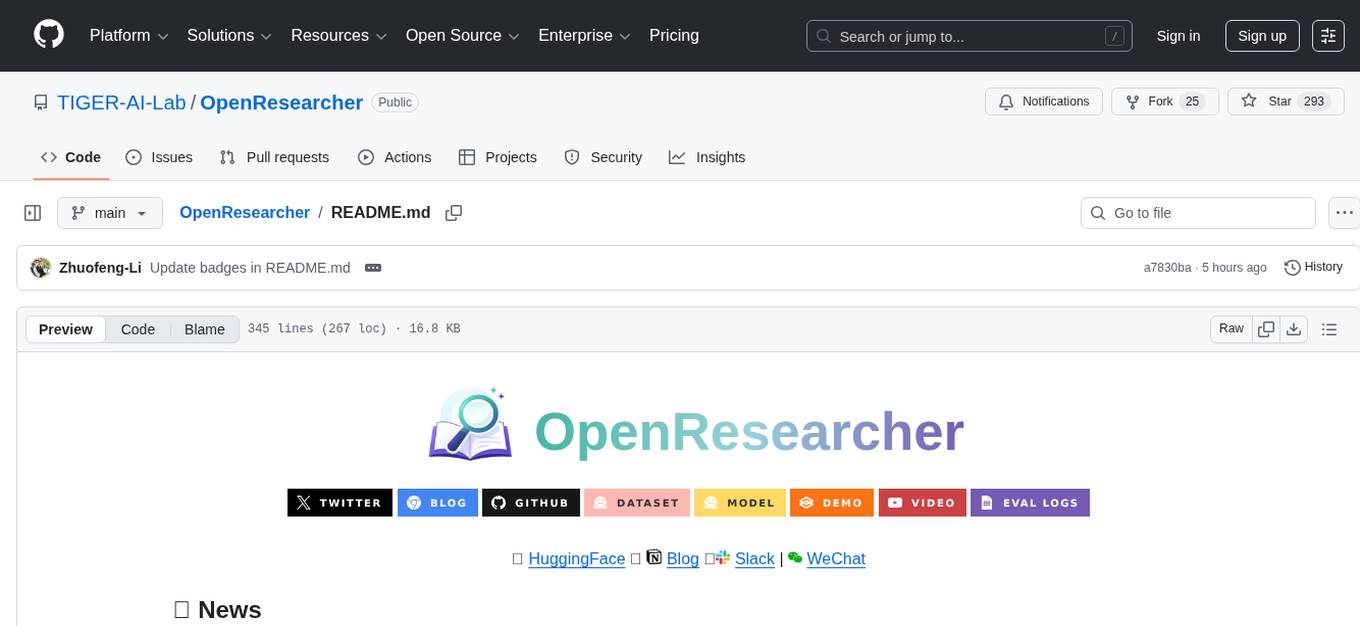Click the Sign up button

pyautogui.click(x=1261, y=35)
